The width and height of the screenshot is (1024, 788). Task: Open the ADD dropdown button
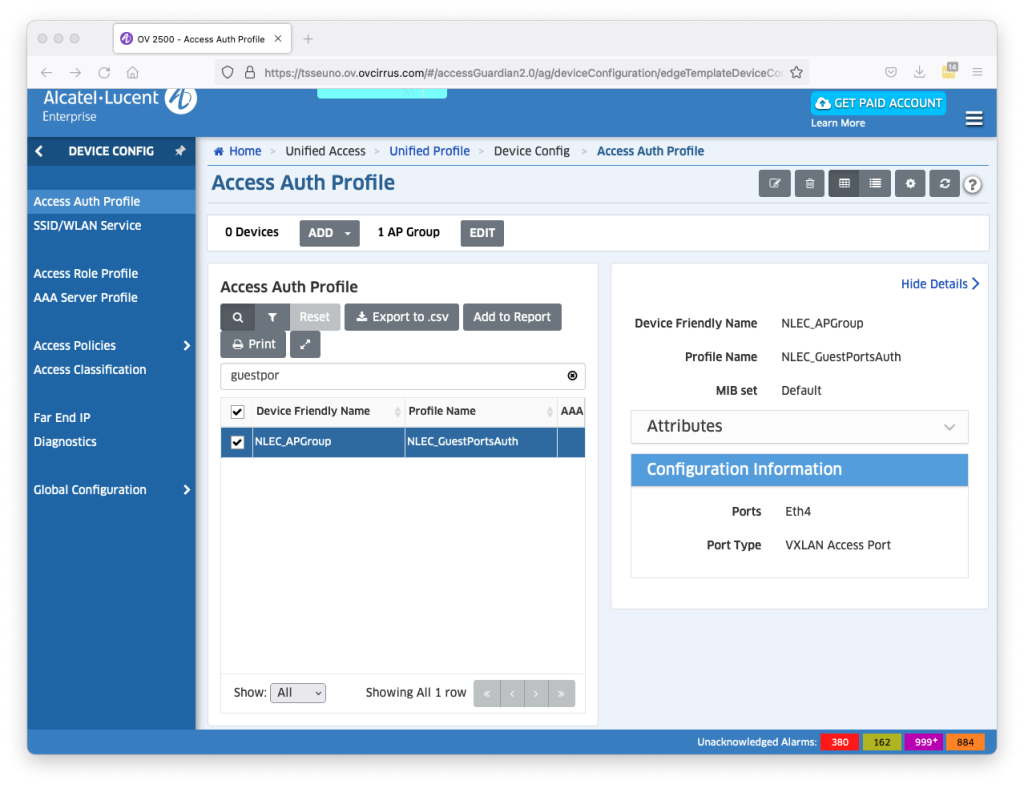(x=329, y=233)
